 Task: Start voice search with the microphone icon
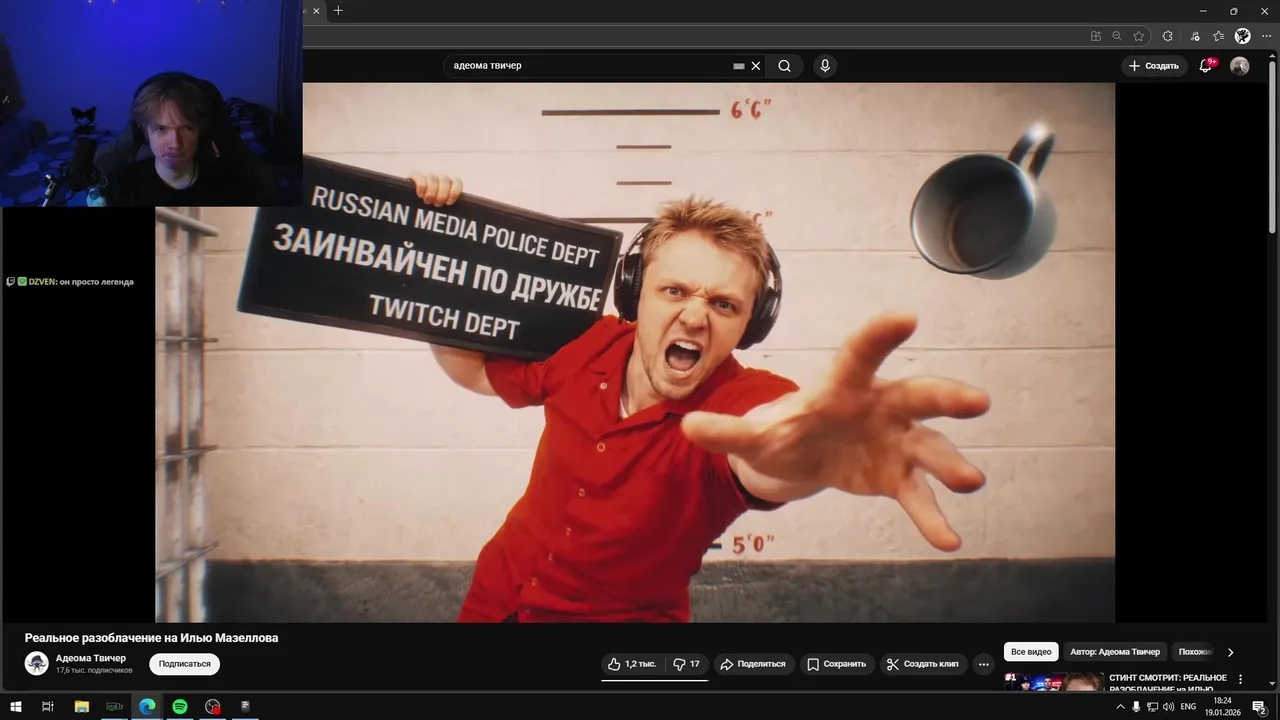pyautogui.click(x=825, y=66)
